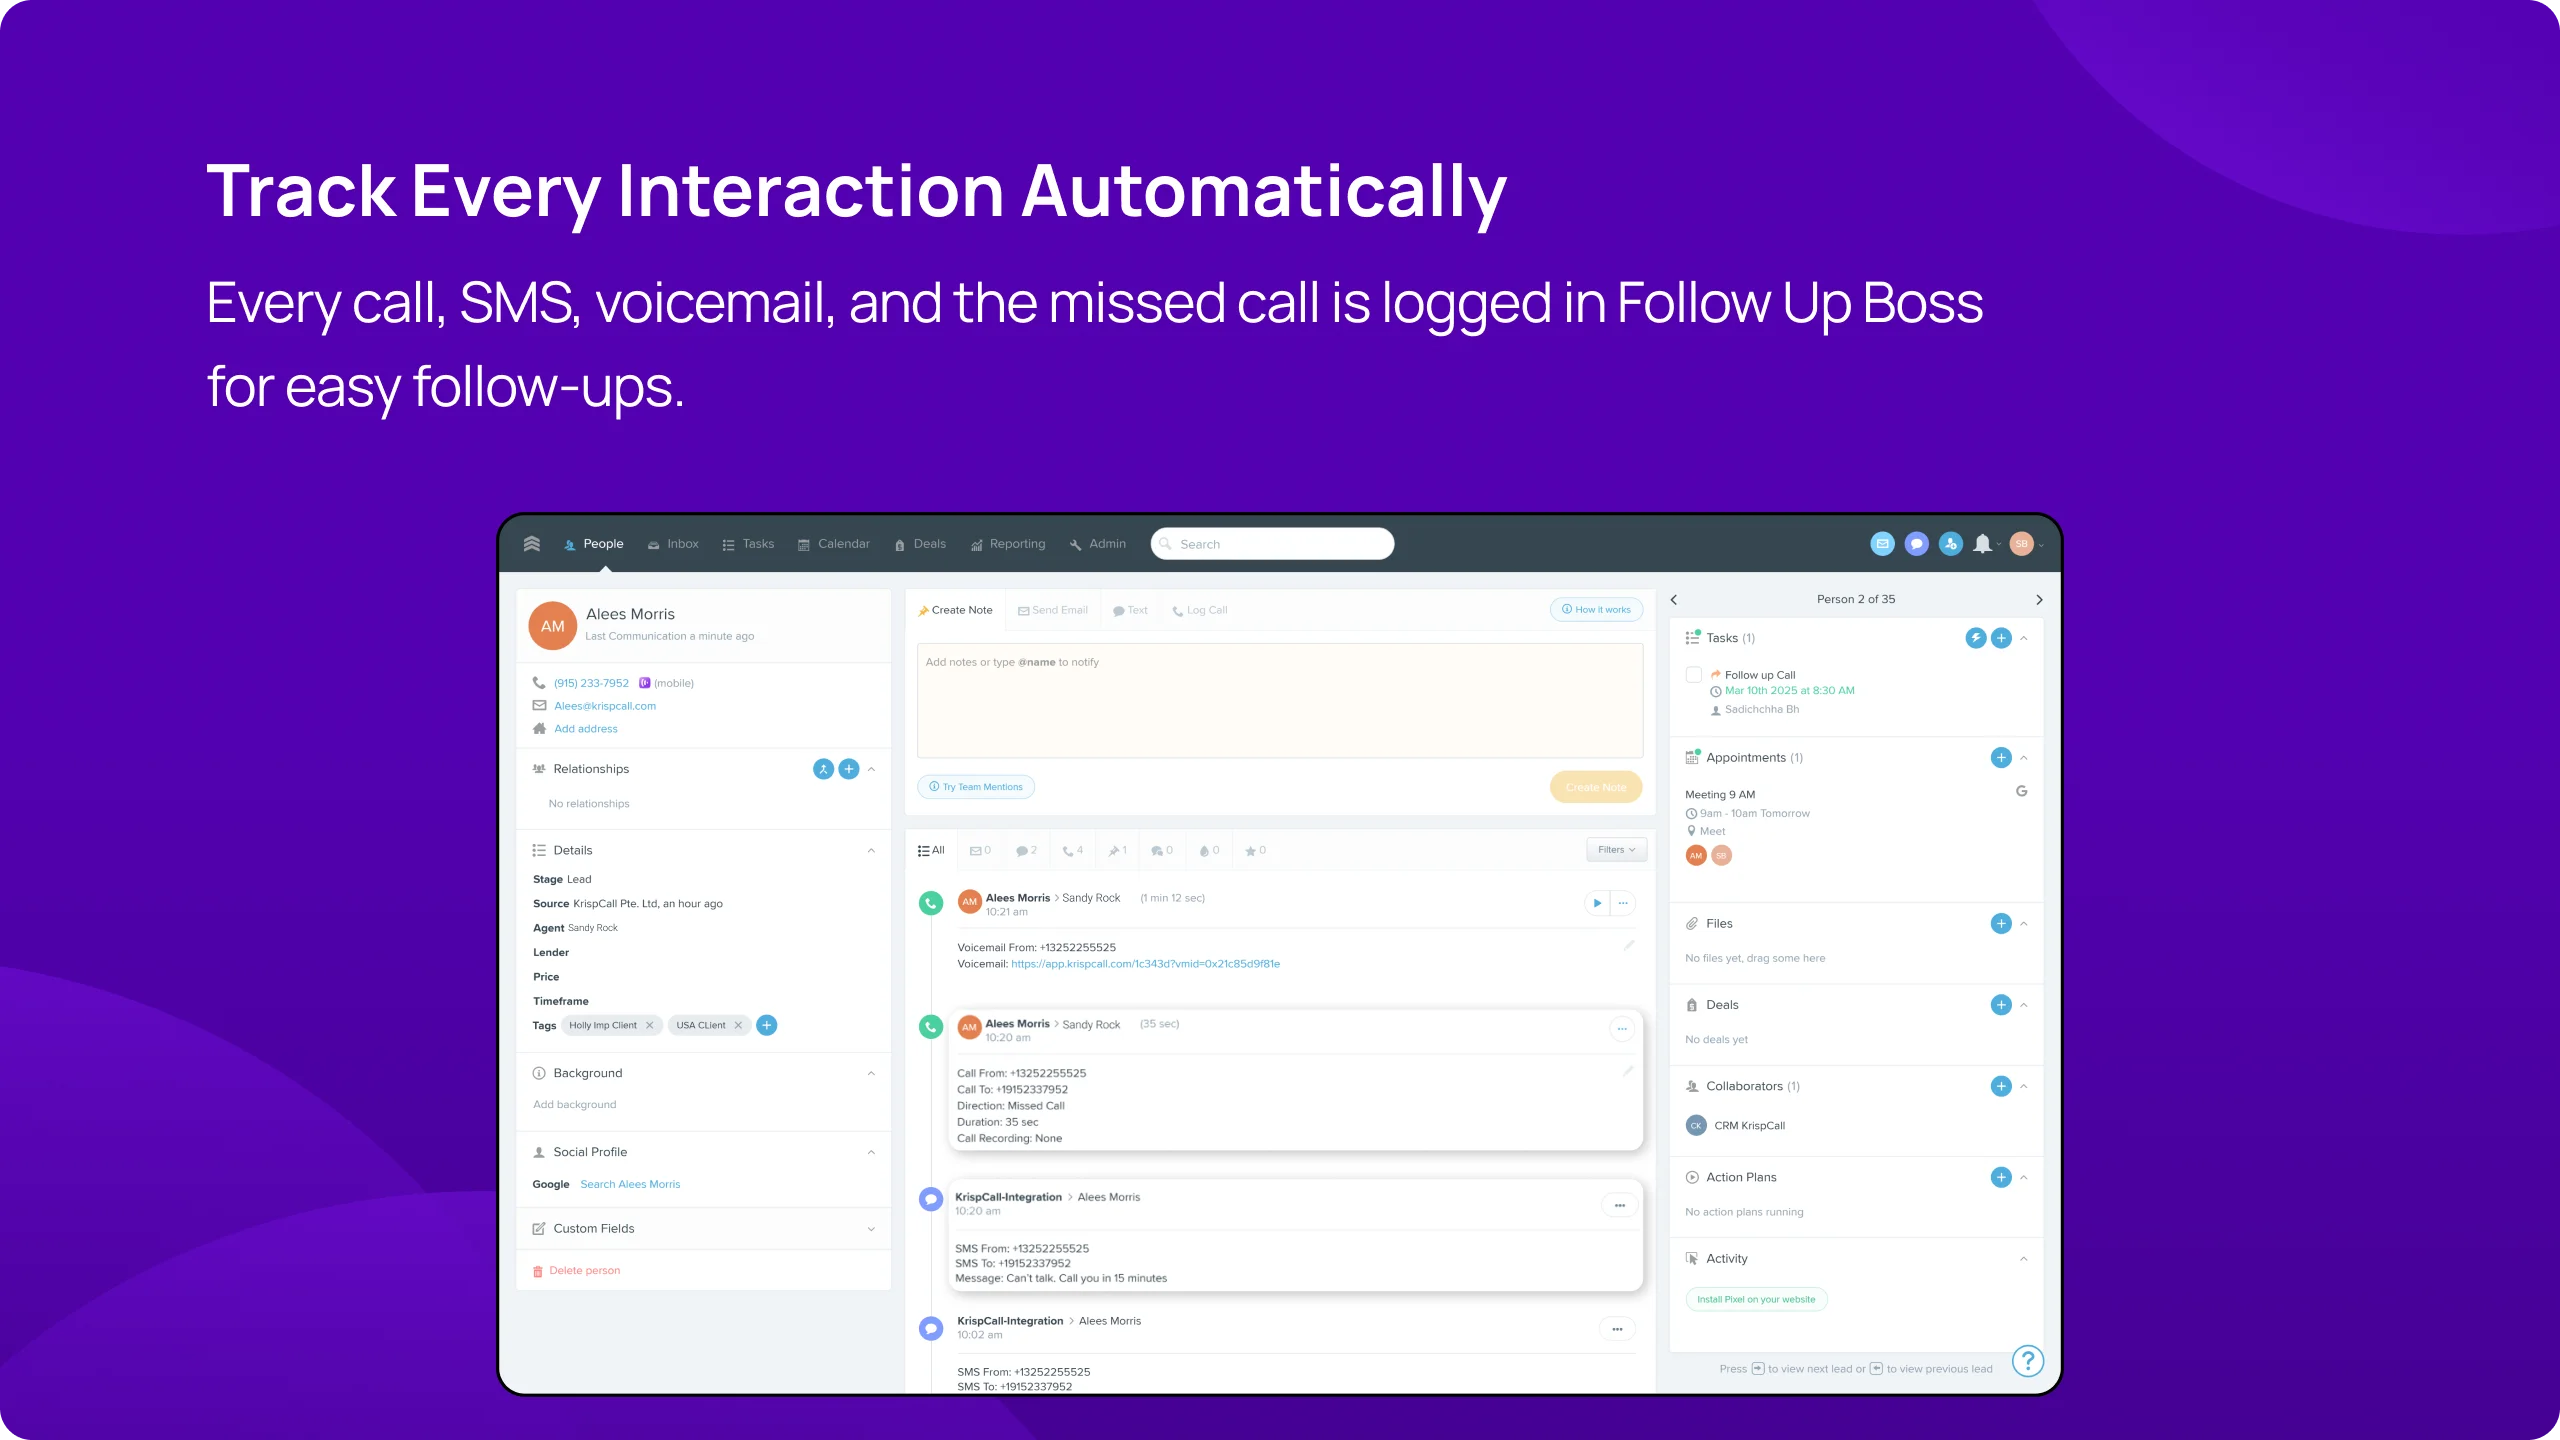
Task: Focus the Search field in top bar
Action: click(1272, 544)
